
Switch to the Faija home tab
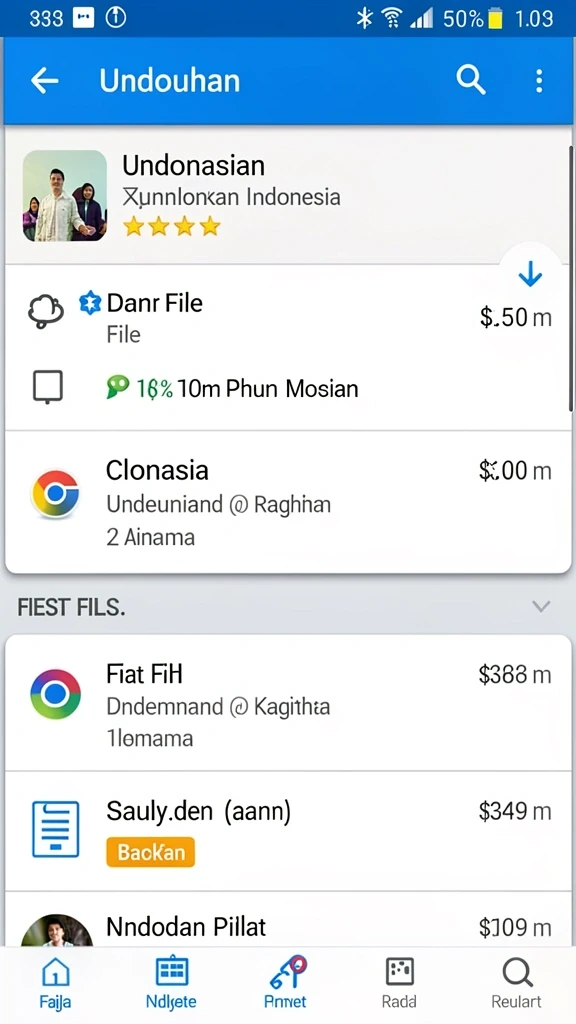tap(56, 983)
